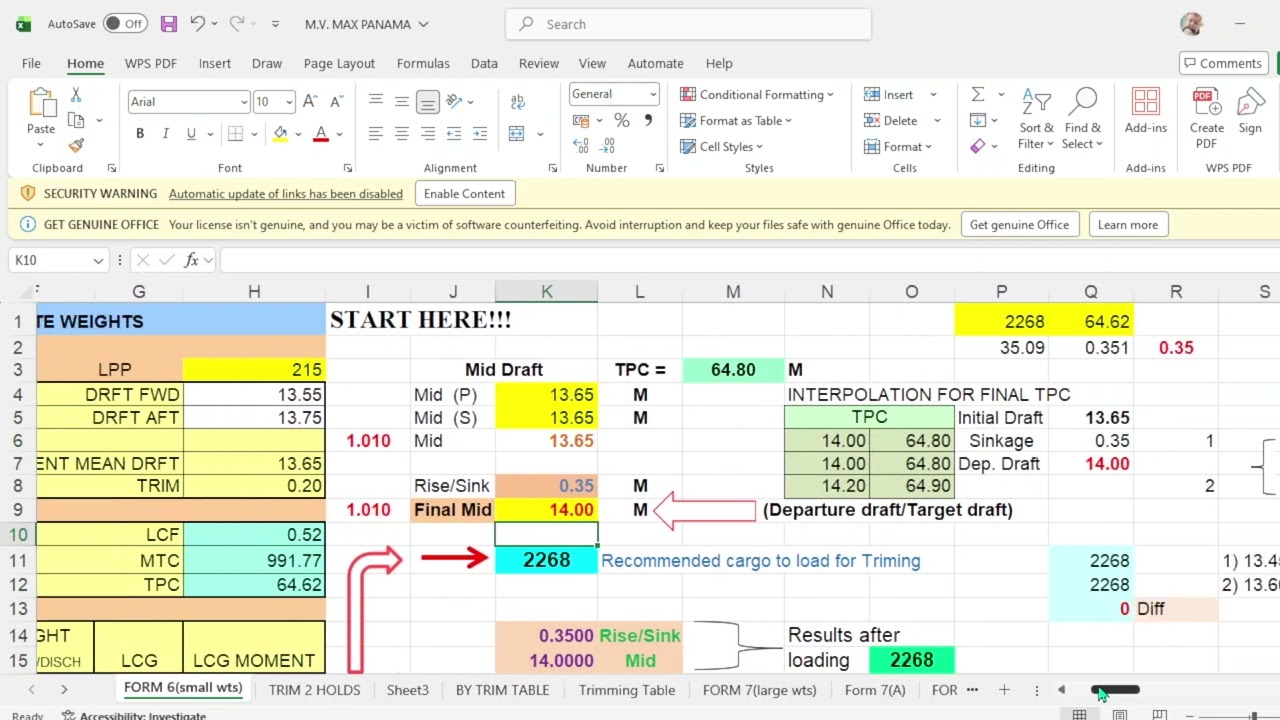Click the Enable Content button
1280x720 pixels.
coord(464,194)
